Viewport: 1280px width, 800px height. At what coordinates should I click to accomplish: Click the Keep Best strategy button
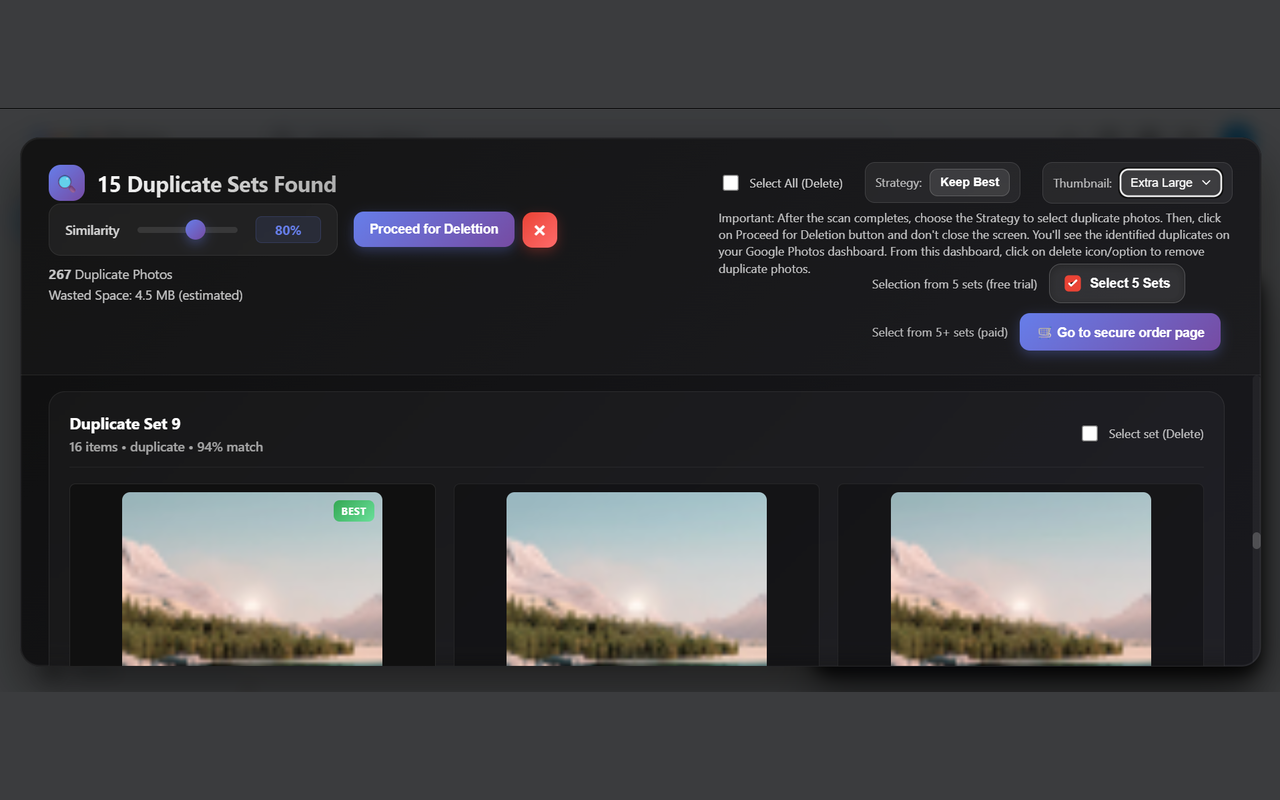point(969,183)
